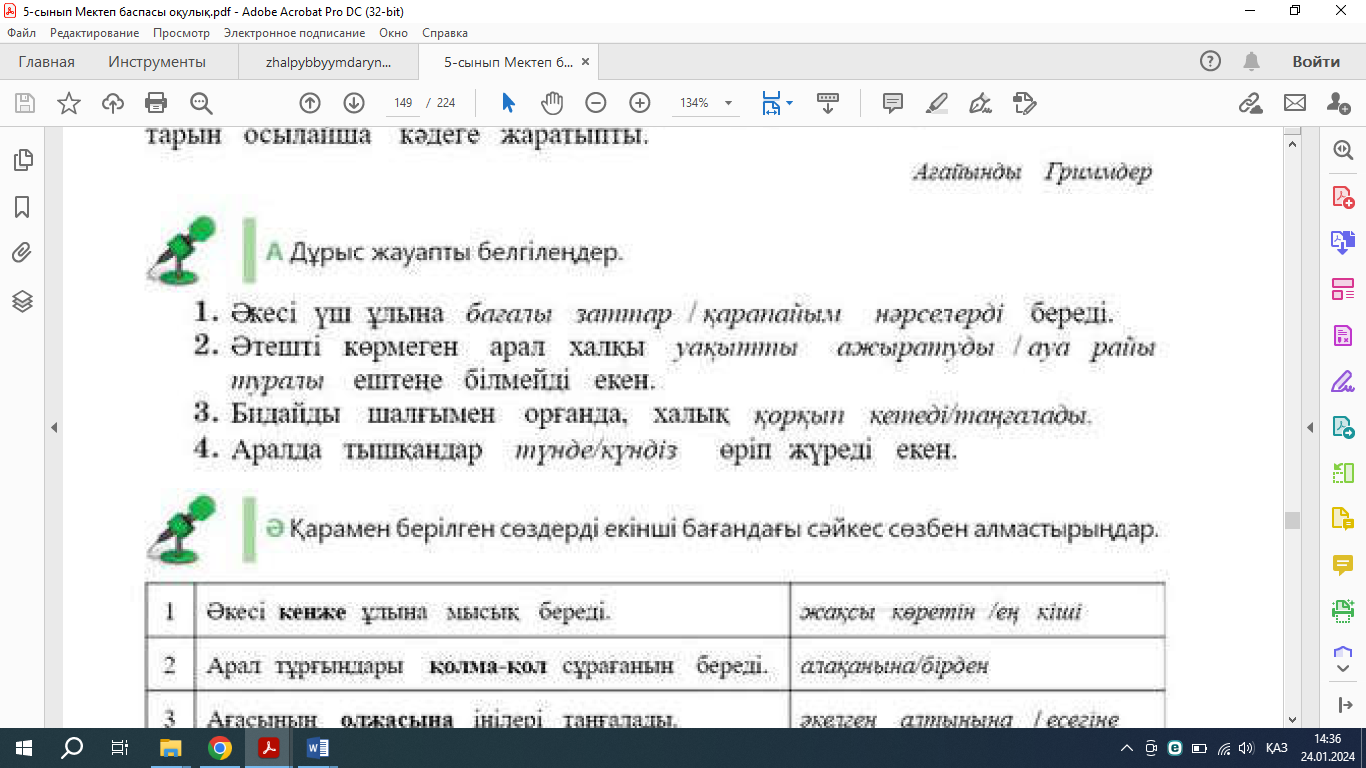Switch to the zhalpybbyymdaryn document tab
The height and width of the screenshot is (768, 1366).
tap(329, 62)
